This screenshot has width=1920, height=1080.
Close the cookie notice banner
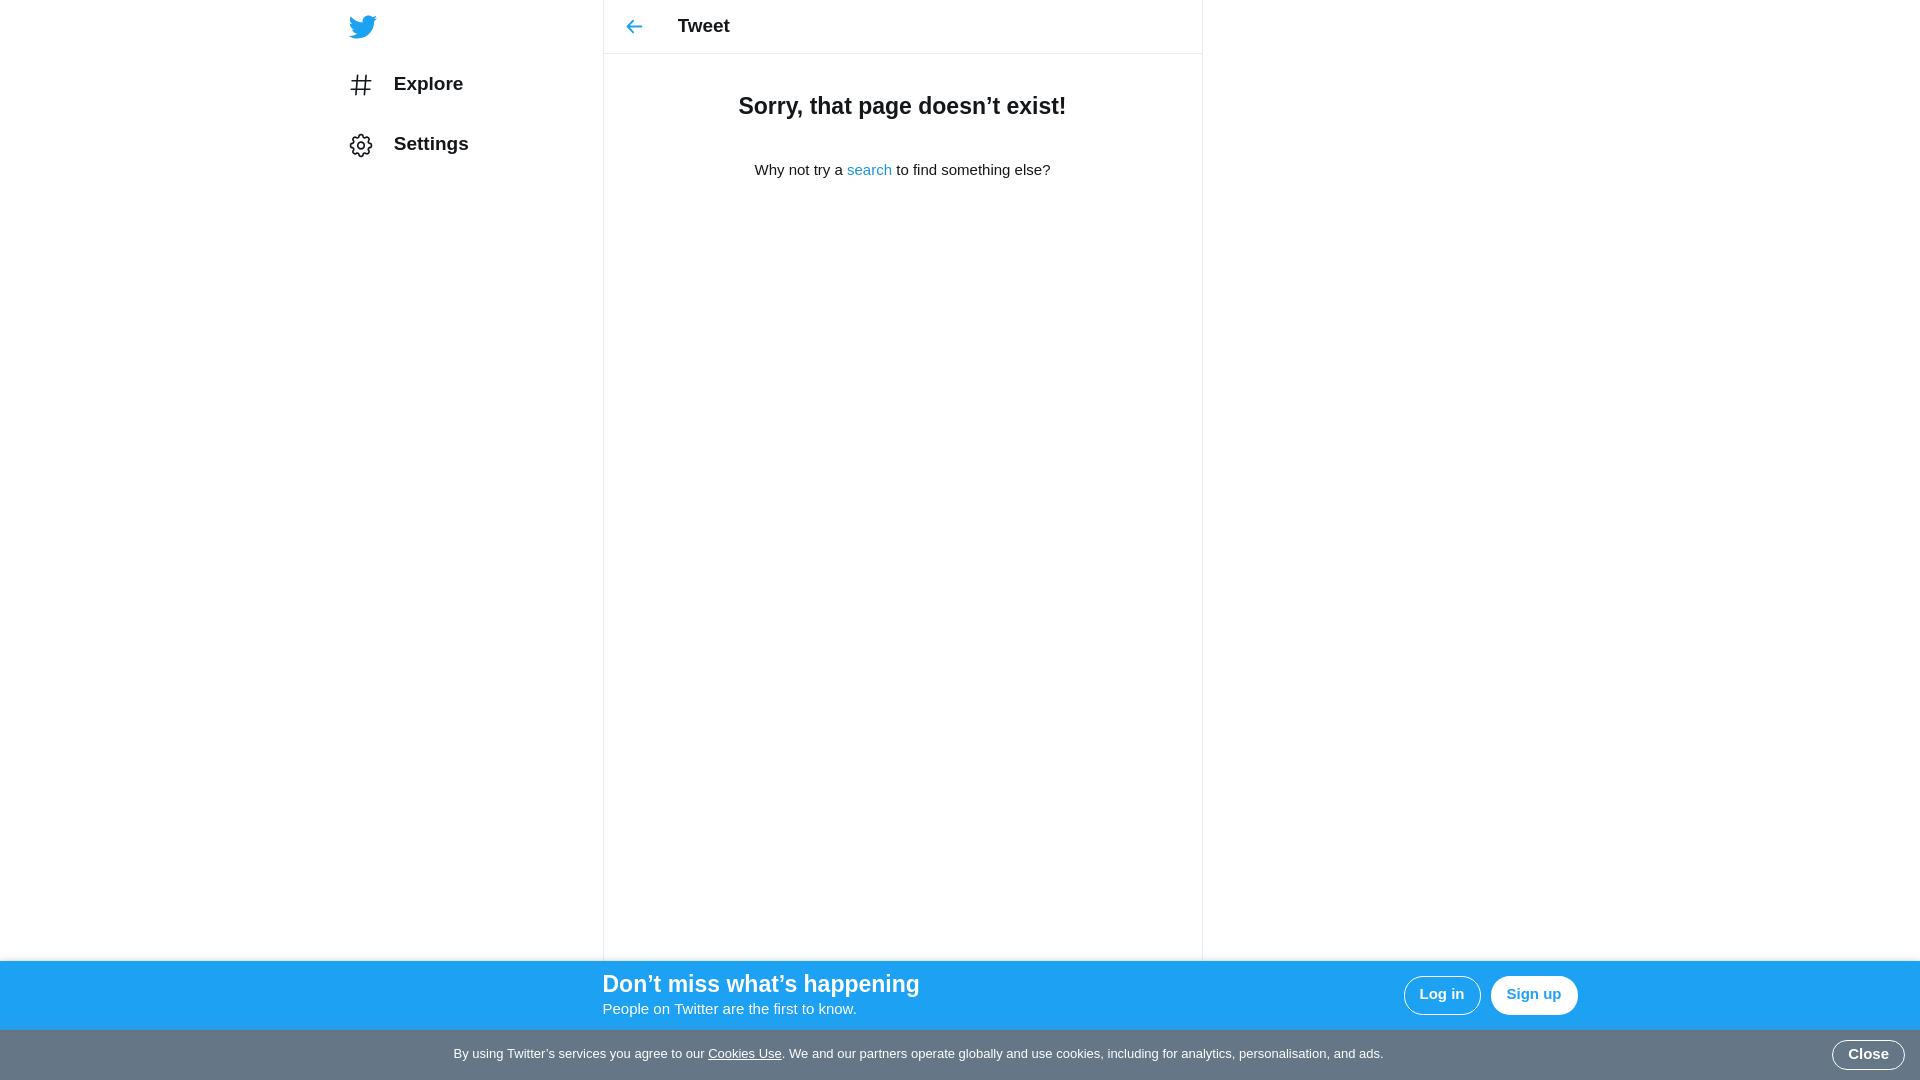tap(1867, 1055)
